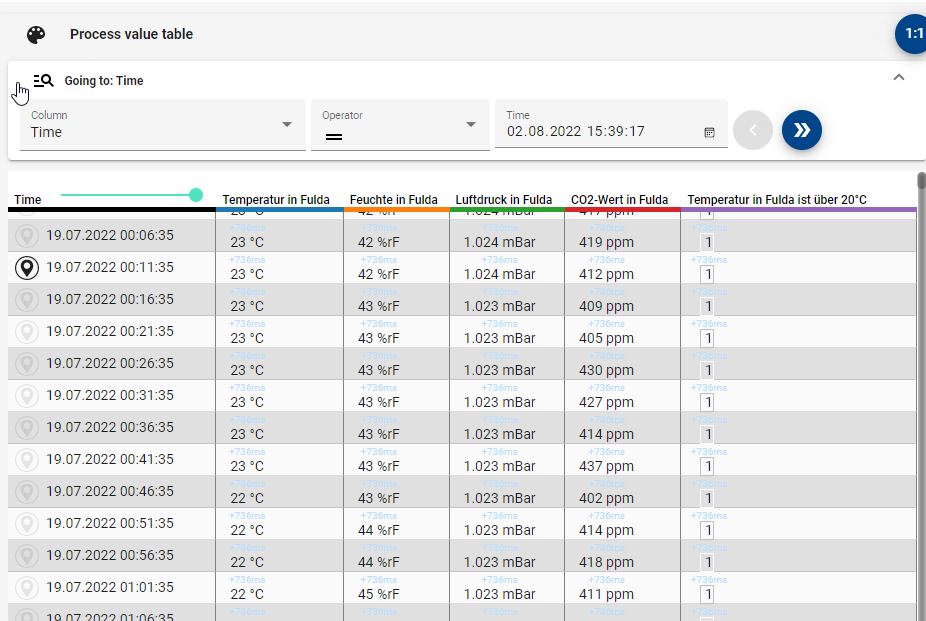This screenshot has height=621, width=926.
Task: Click the Time column width slider handle
Action: [196, 195]
